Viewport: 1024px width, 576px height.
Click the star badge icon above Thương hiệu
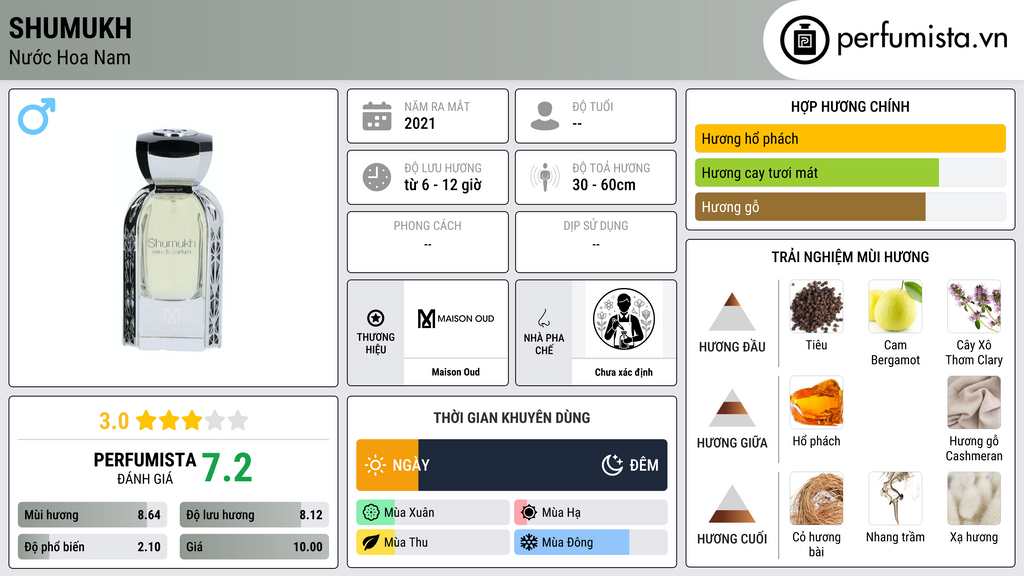(376, 318)
